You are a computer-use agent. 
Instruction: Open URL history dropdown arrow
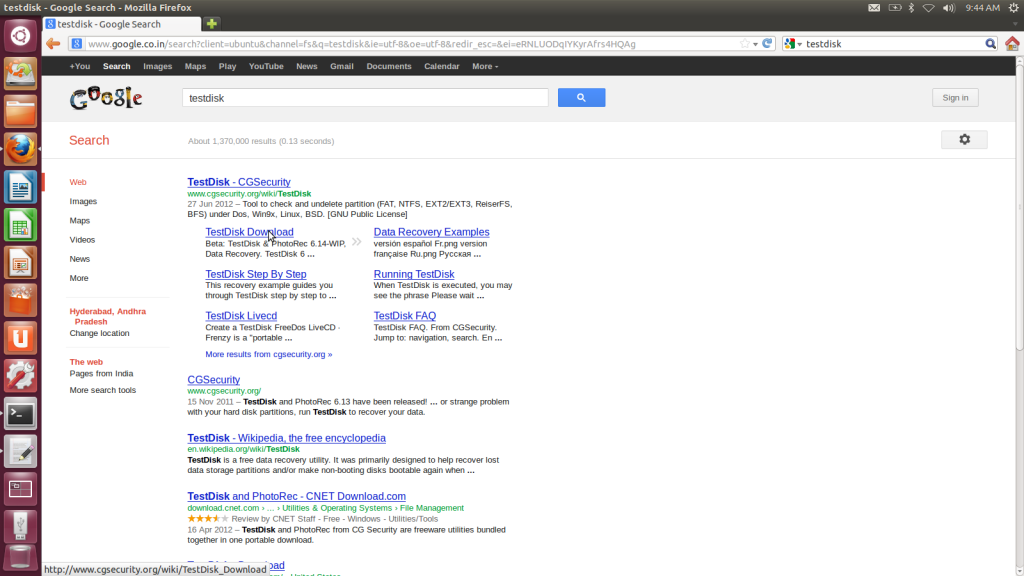coord(756,44)
